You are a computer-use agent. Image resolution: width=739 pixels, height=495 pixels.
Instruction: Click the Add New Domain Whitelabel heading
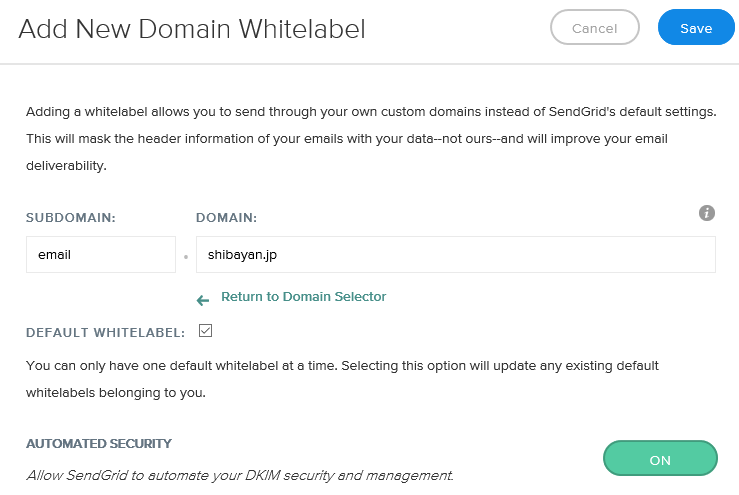[192, 29]
